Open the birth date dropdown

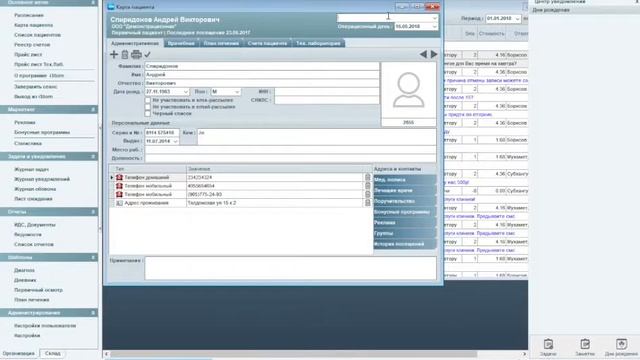(186, 92)
